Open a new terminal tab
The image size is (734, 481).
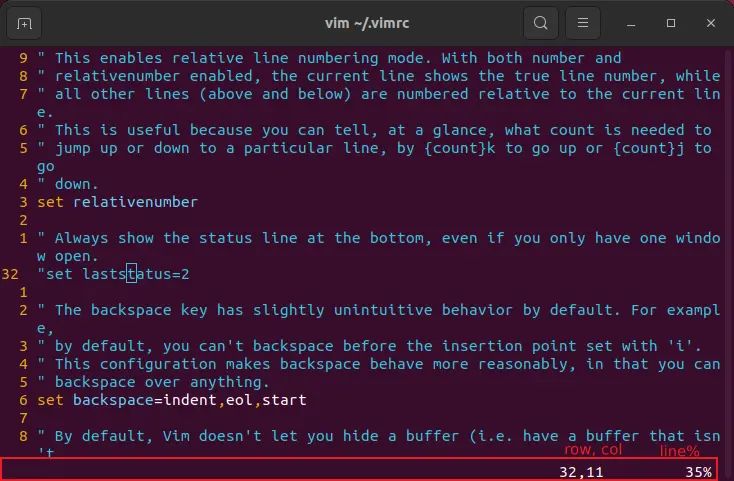tap(24, 23)
